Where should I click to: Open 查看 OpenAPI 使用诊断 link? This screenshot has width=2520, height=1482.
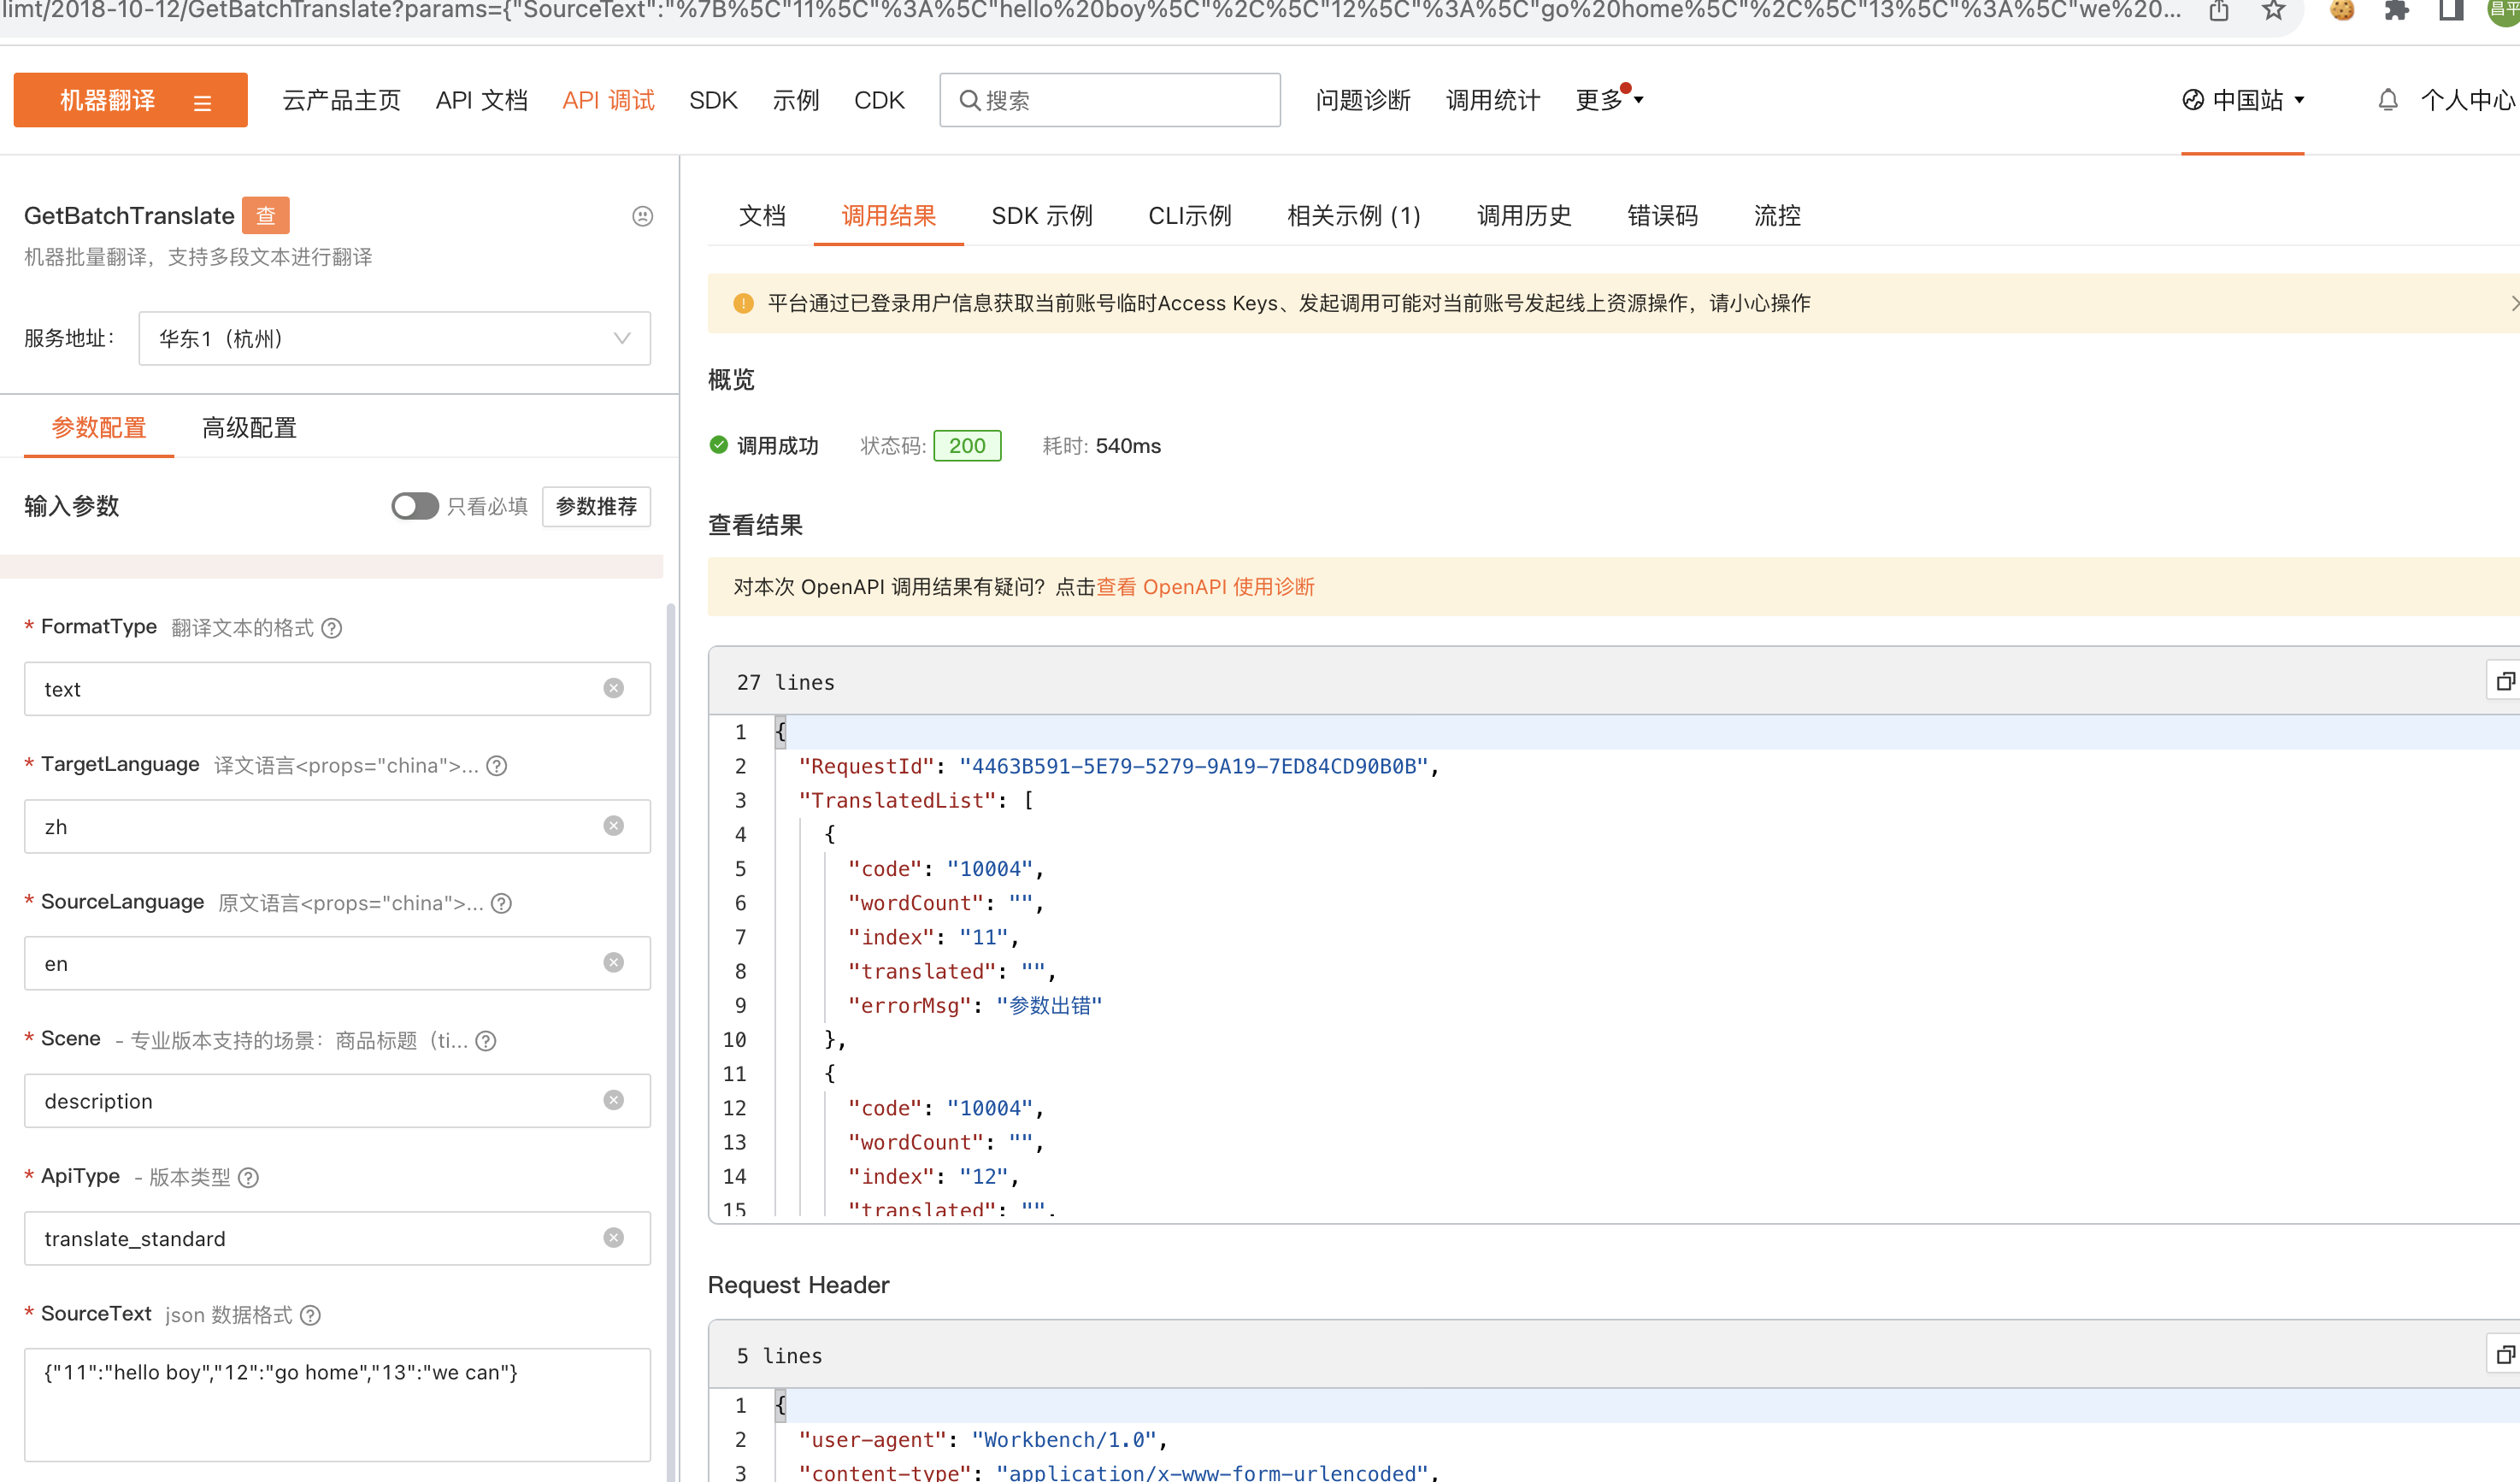pos(1205,586)
